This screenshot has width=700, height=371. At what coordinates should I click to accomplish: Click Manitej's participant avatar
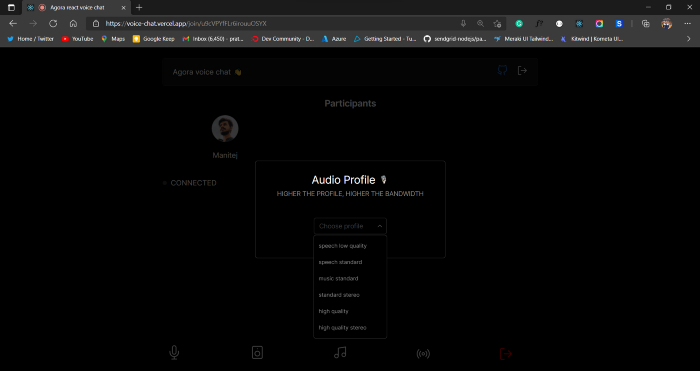tap(225, 129)
